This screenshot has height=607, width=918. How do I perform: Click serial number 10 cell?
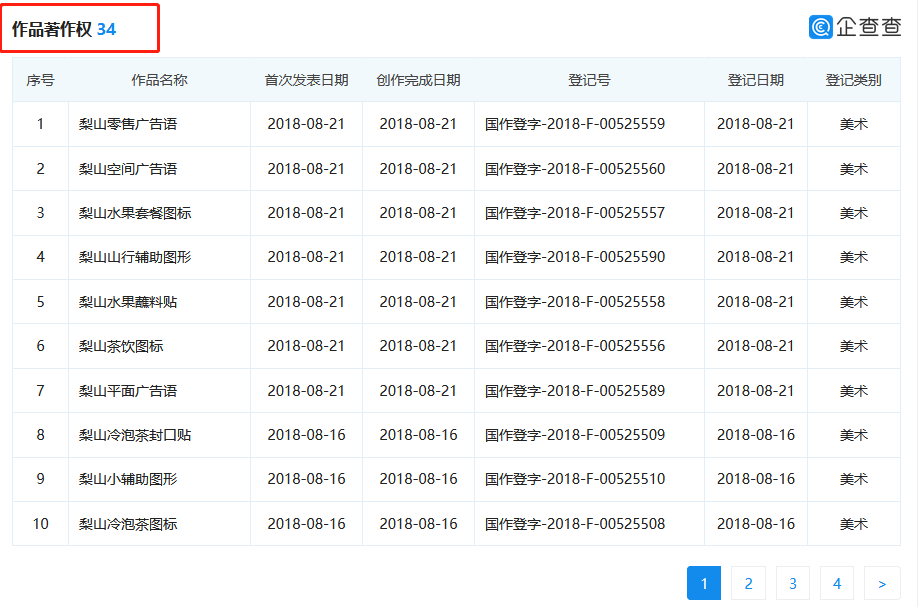[x=40, y=524]
